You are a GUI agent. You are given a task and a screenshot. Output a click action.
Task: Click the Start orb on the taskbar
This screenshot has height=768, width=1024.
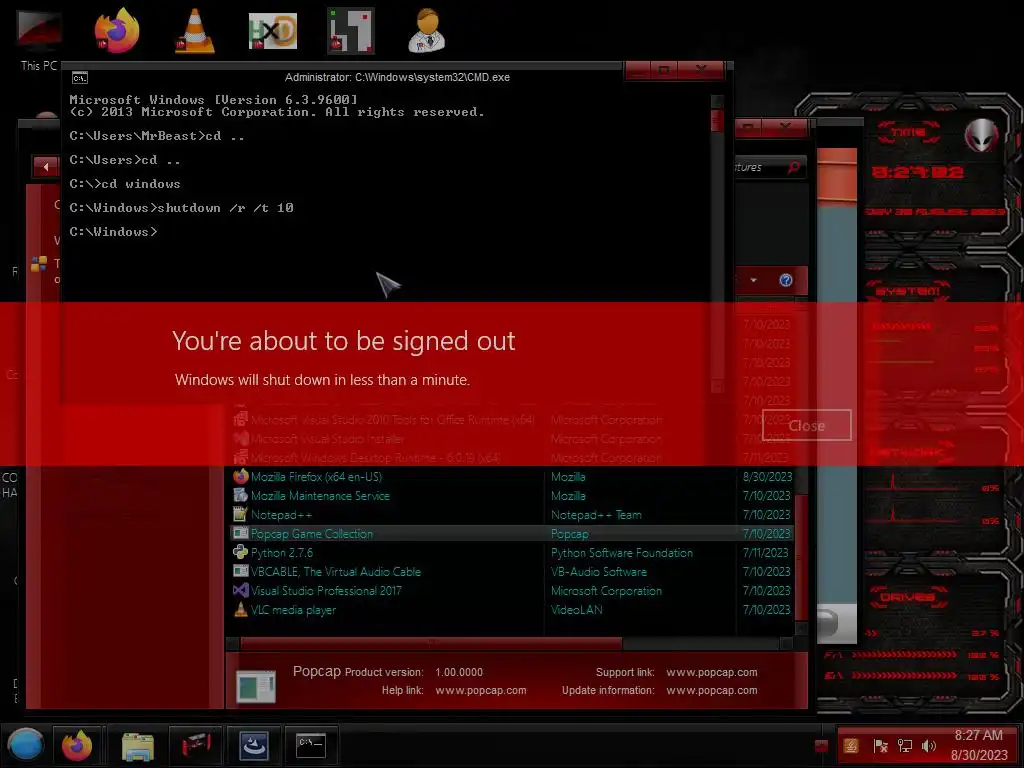(x=25, y=744)
